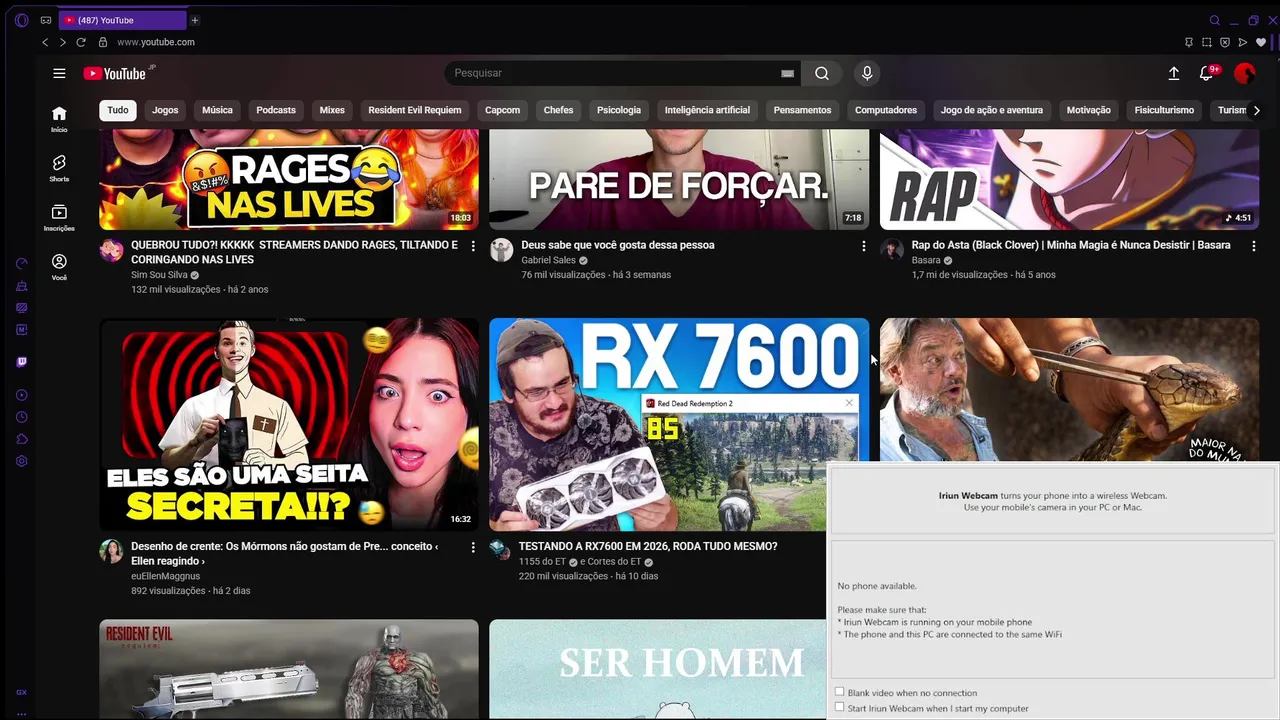
Task: Open the lizard and man video thumbnail
Action: (x=1069, y=390)
